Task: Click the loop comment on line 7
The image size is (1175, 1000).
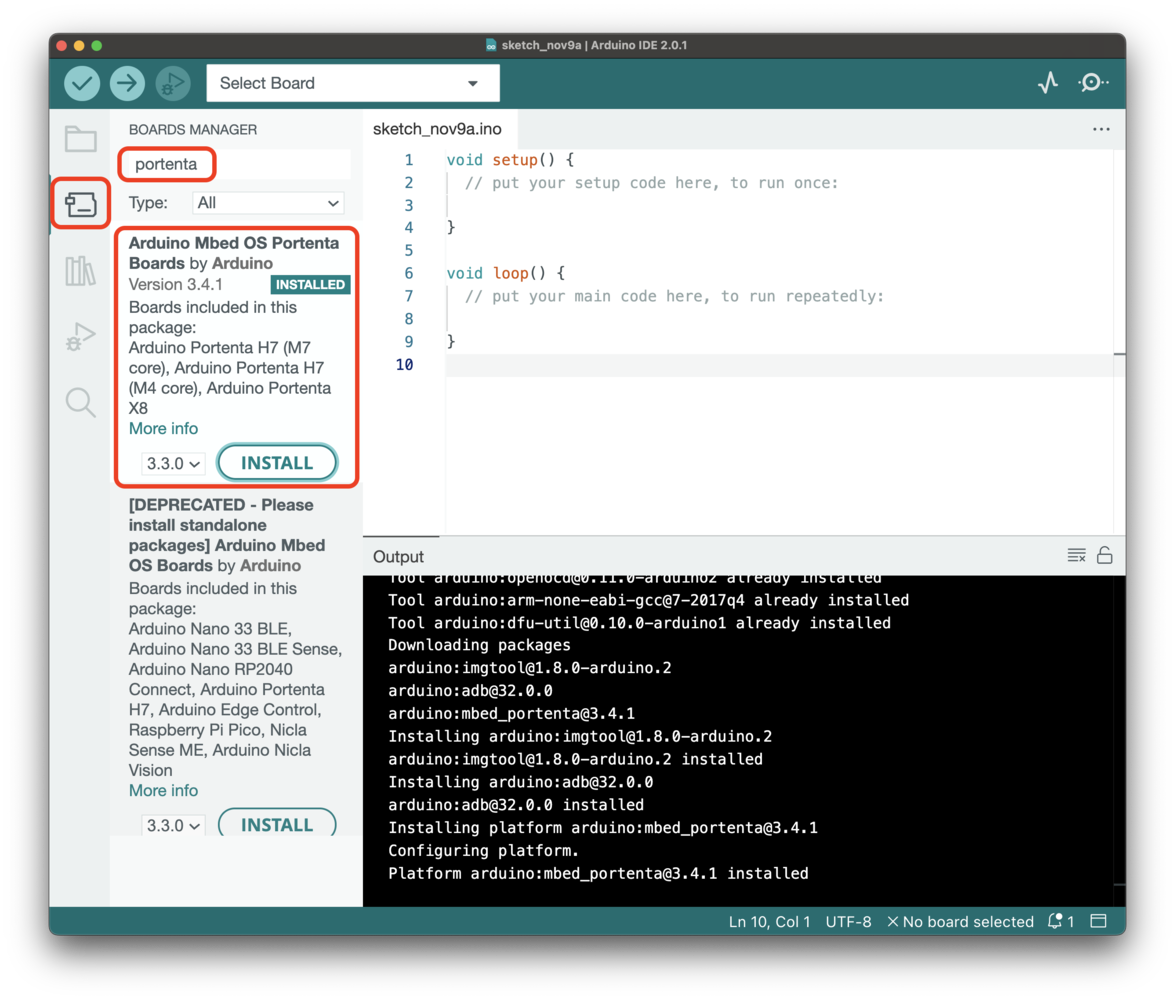Action: pos(674,296)
